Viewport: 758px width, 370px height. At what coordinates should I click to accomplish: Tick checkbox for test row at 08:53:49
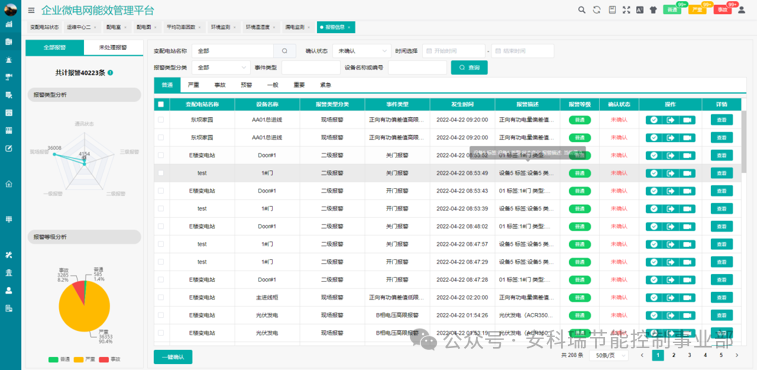[x=161, y=173]
